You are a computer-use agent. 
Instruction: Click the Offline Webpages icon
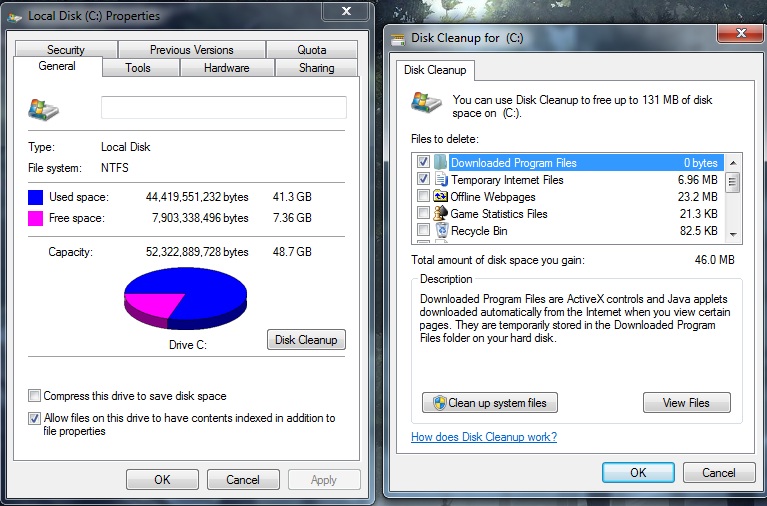click(x=441, y=197)
